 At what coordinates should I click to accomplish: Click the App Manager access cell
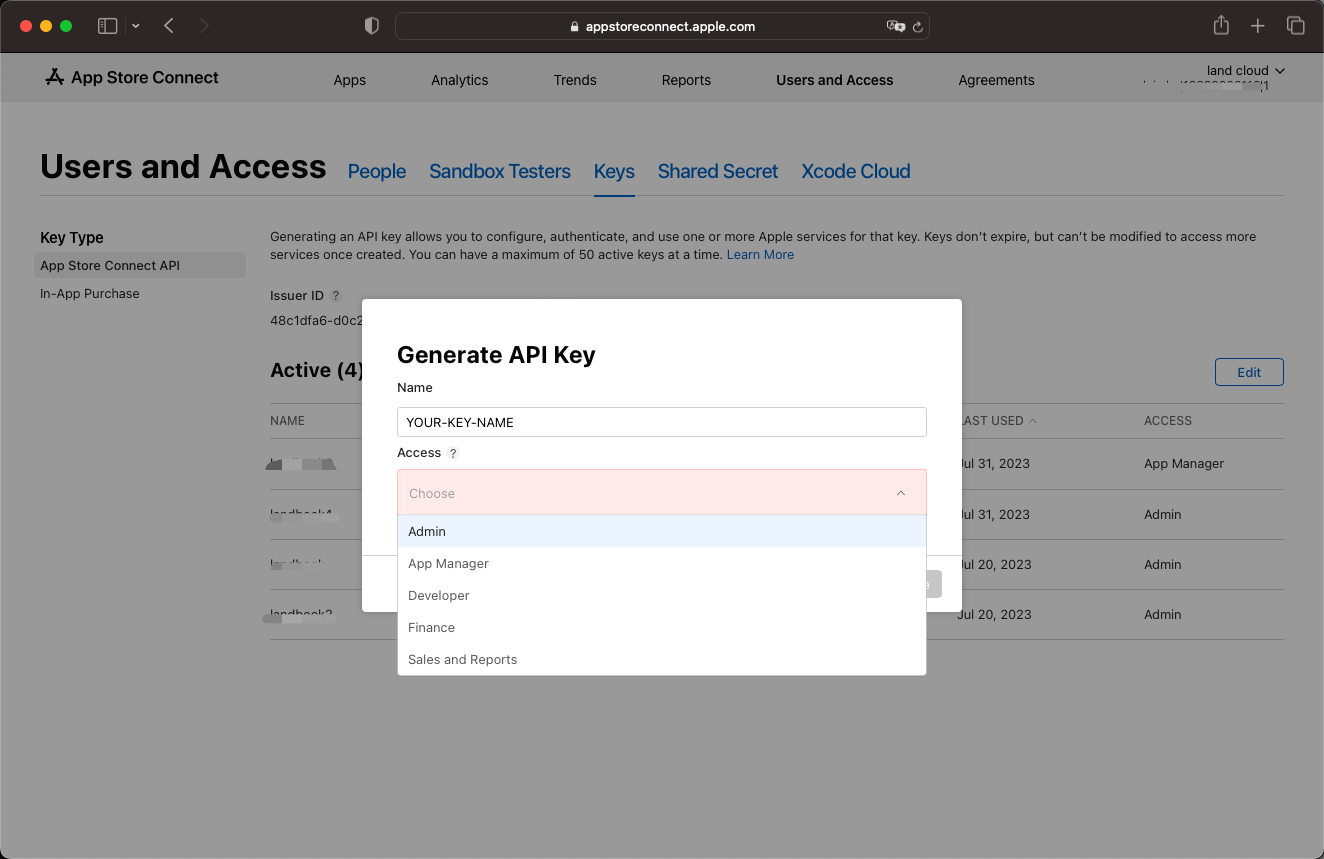[x=1184, y=464]
